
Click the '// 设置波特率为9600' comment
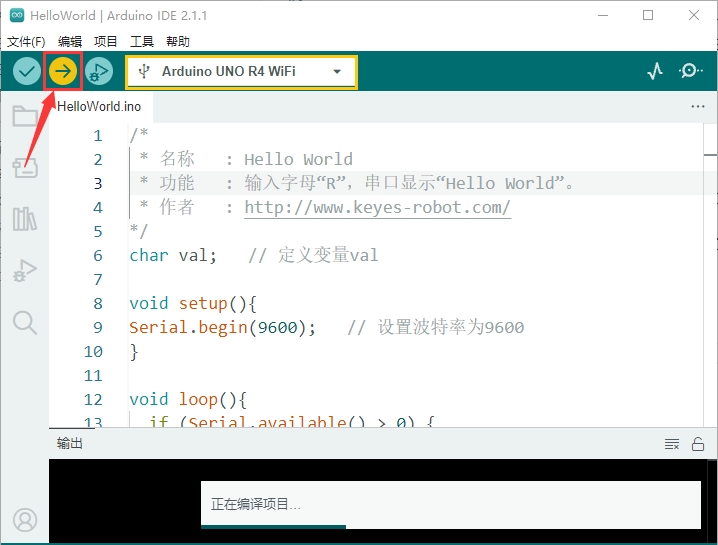[x=435, y=327]
